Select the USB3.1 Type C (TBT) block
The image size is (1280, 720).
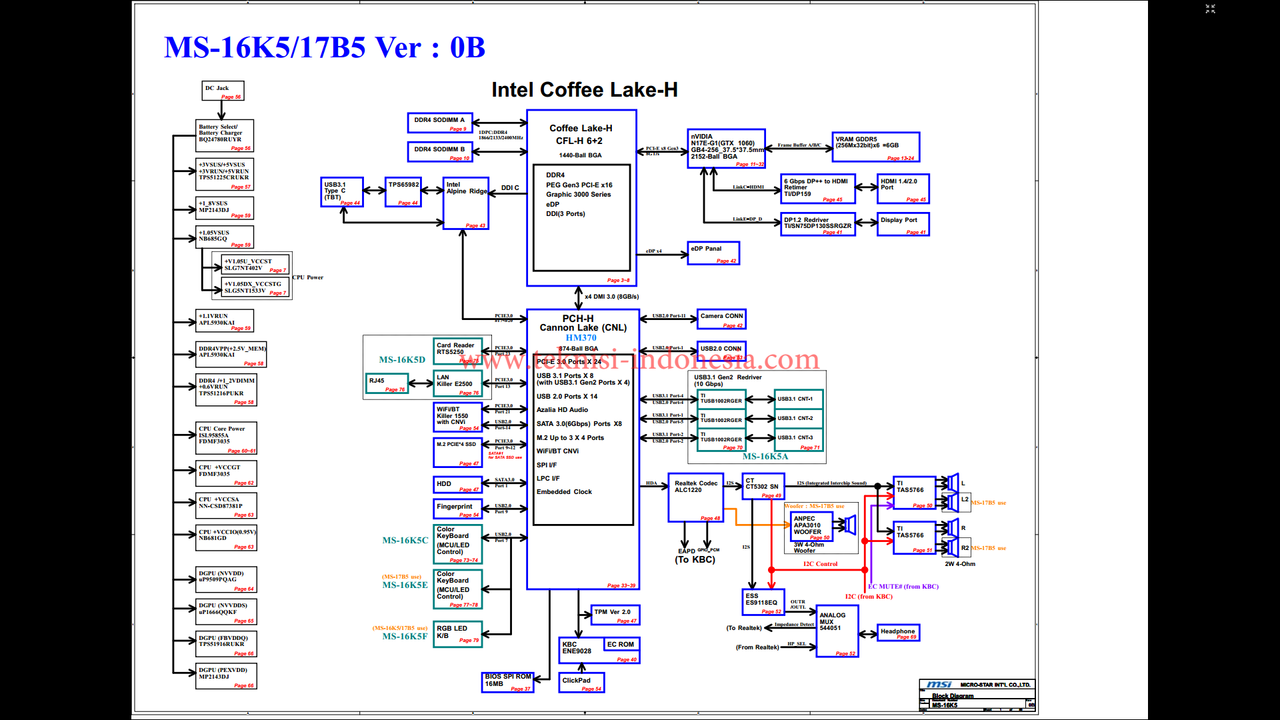click(342, 192)
